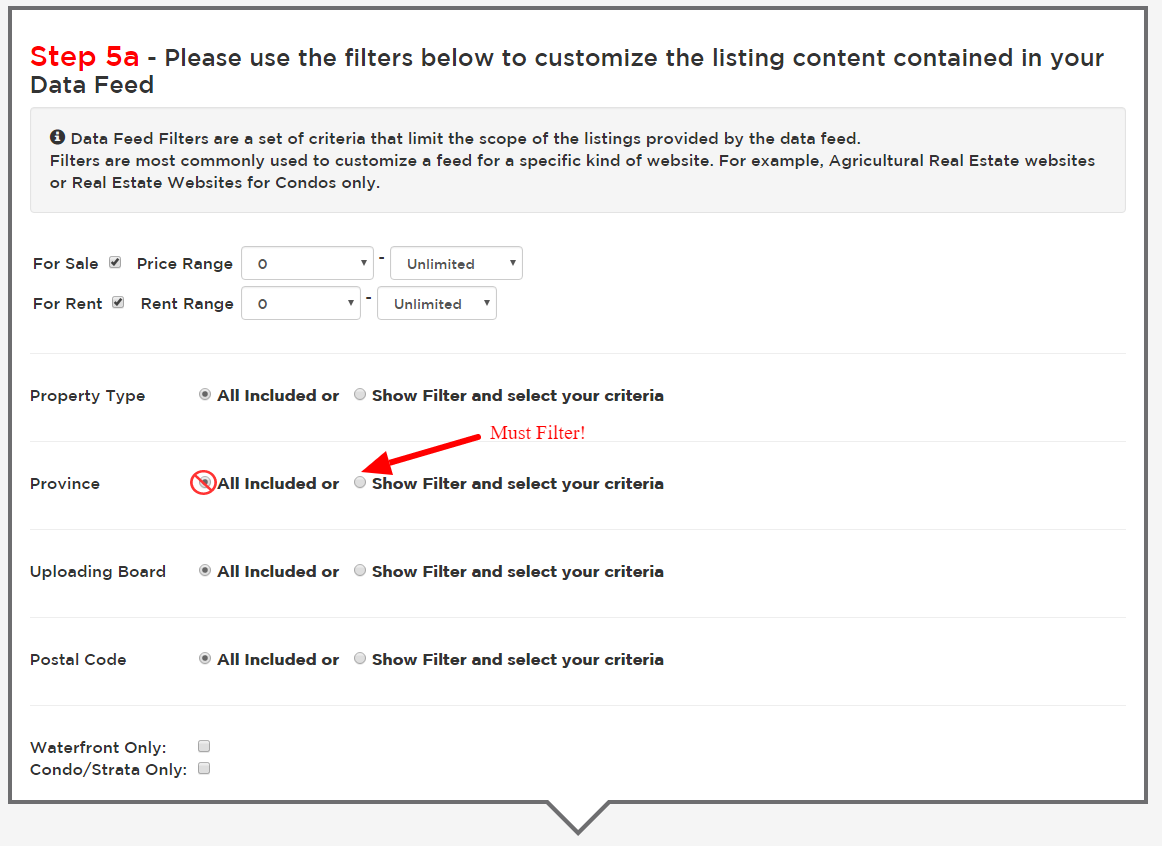Select Province All Included radio button
The image size is (1162, 846).
click(205, 483)
